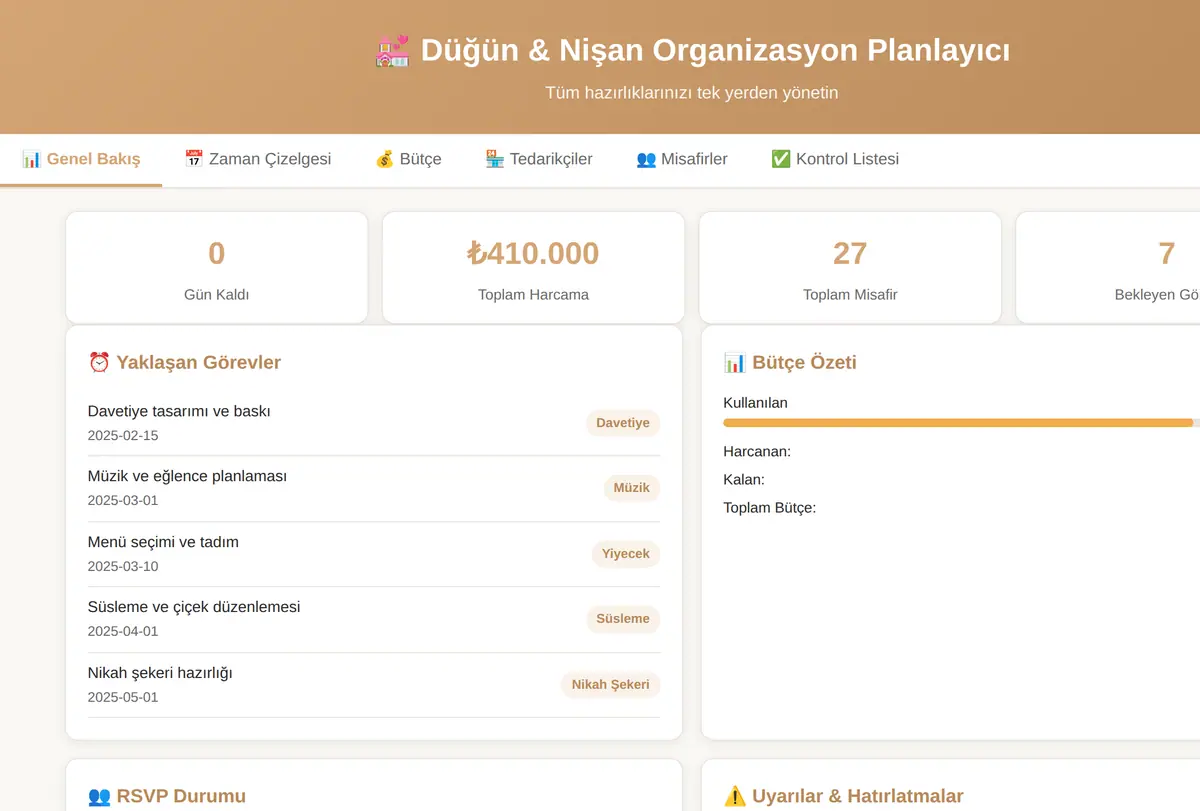Open the Kontrol Listesi tab
Image resolution: width=1200 pixels, height=811 pixels.
pos(835,159)
